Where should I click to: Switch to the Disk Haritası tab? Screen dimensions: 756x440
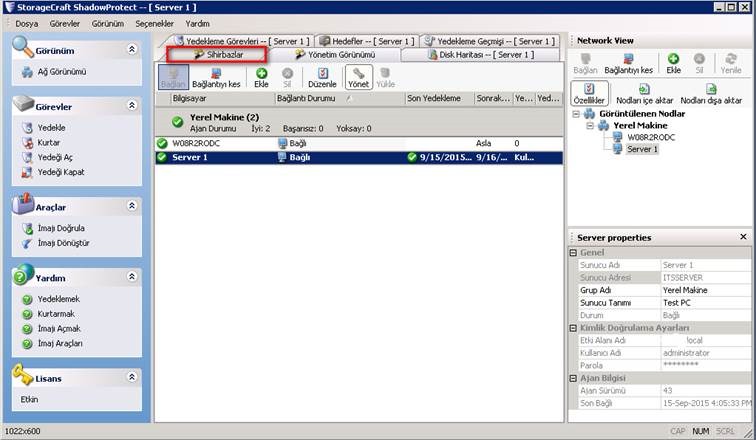click(481, 54)
